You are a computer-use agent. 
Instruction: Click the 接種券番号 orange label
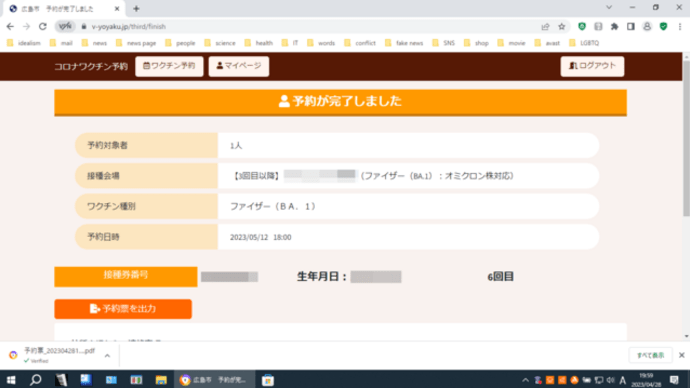coord(126,276)
